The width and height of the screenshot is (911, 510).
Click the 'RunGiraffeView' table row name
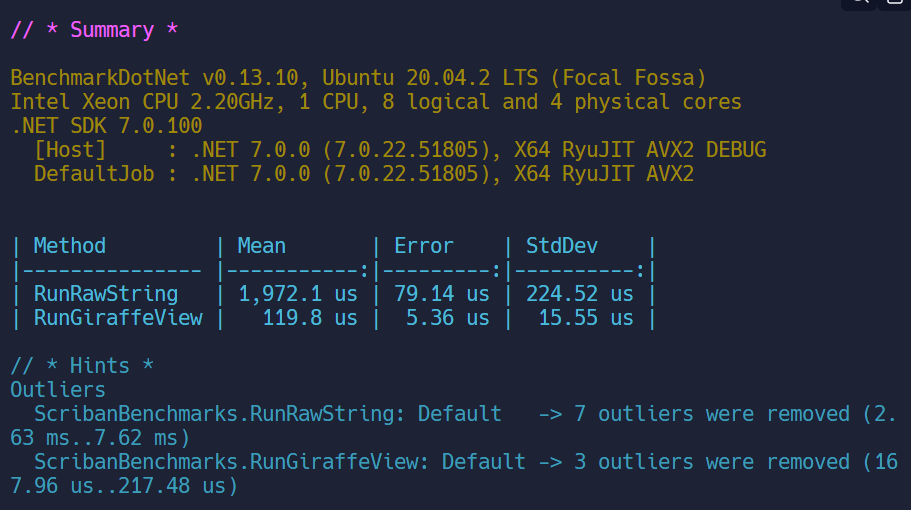point(118,318)
